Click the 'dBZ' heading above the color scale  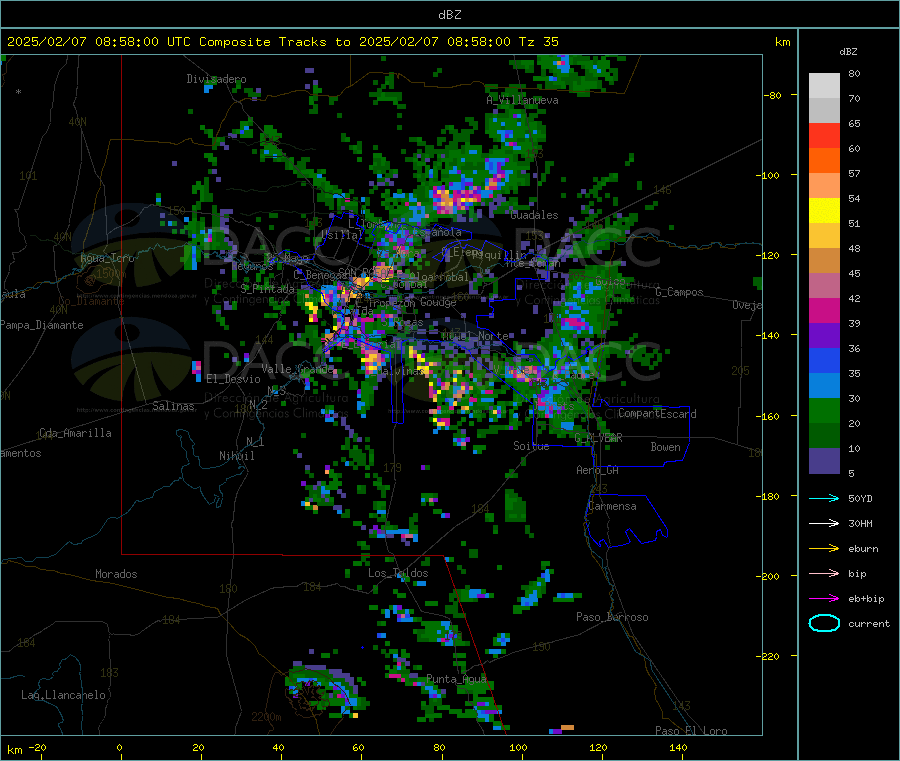pos(848,52)
